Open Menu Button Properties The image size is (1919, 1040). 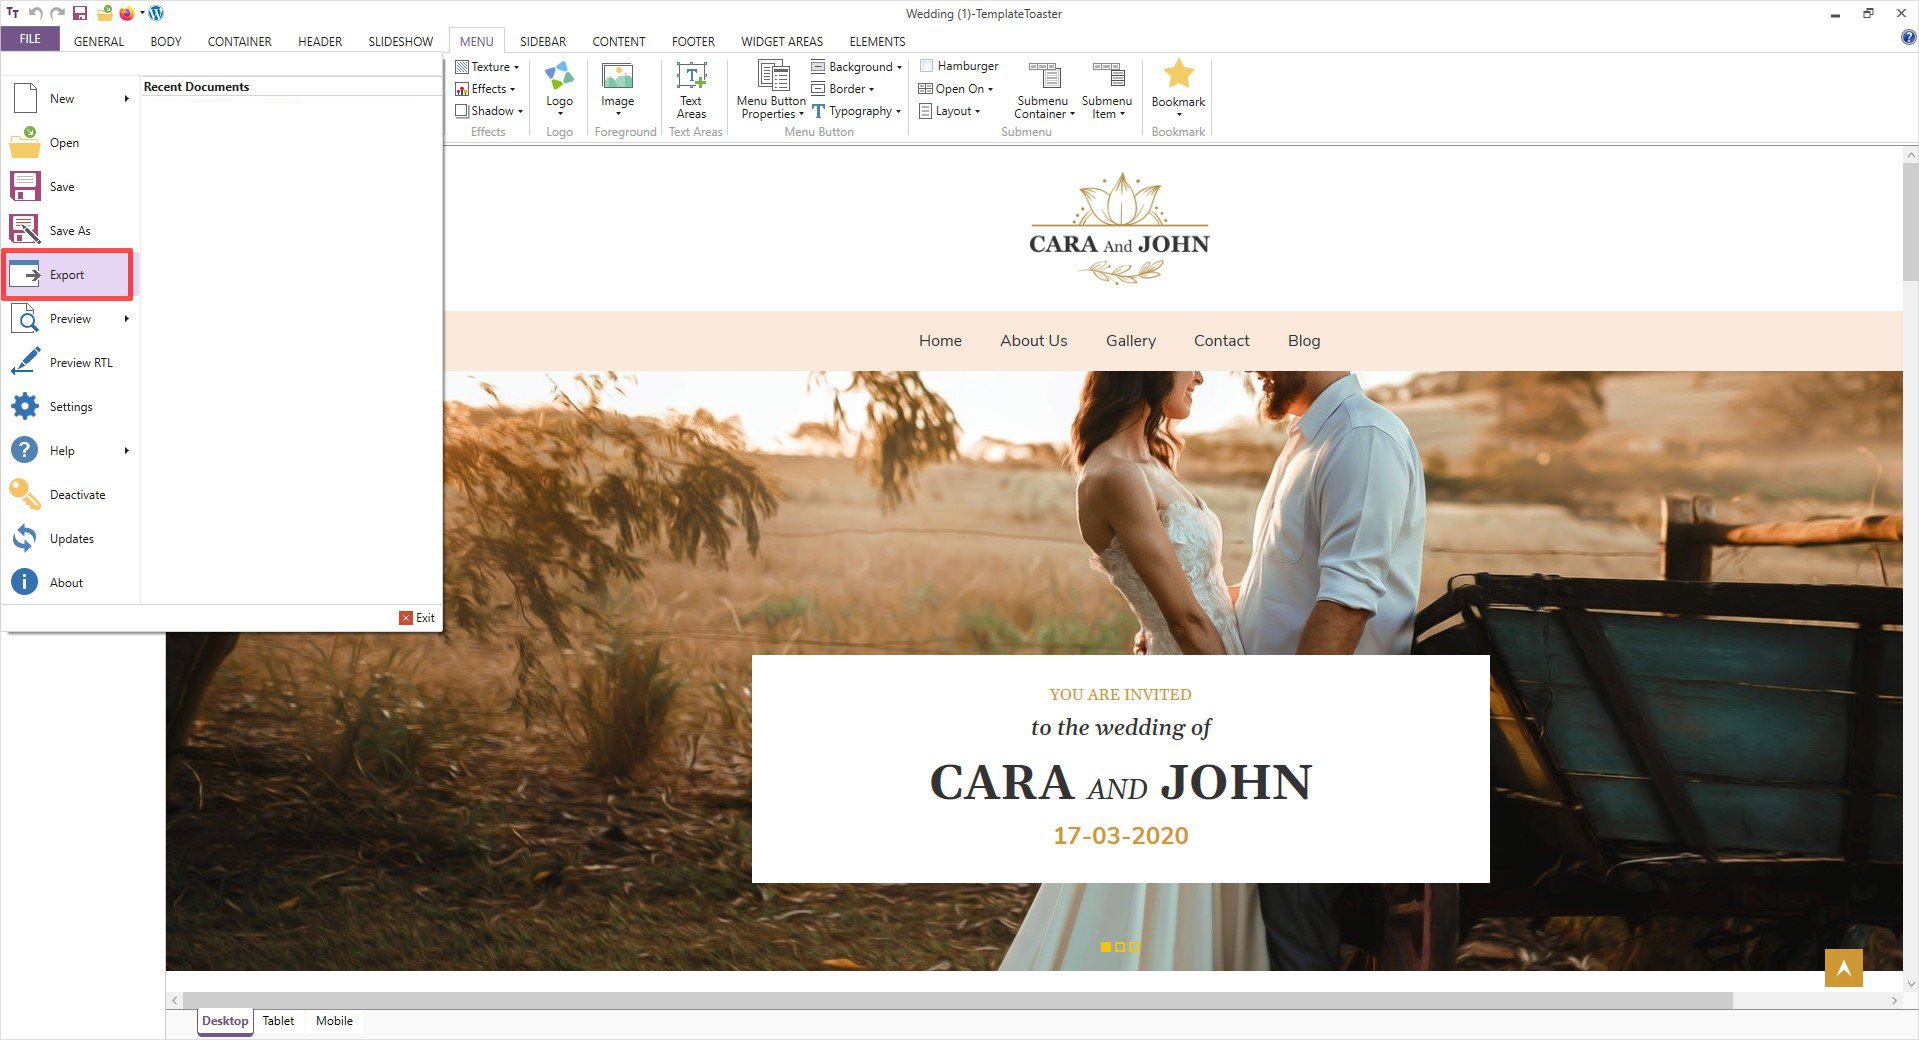pos(771,88)
